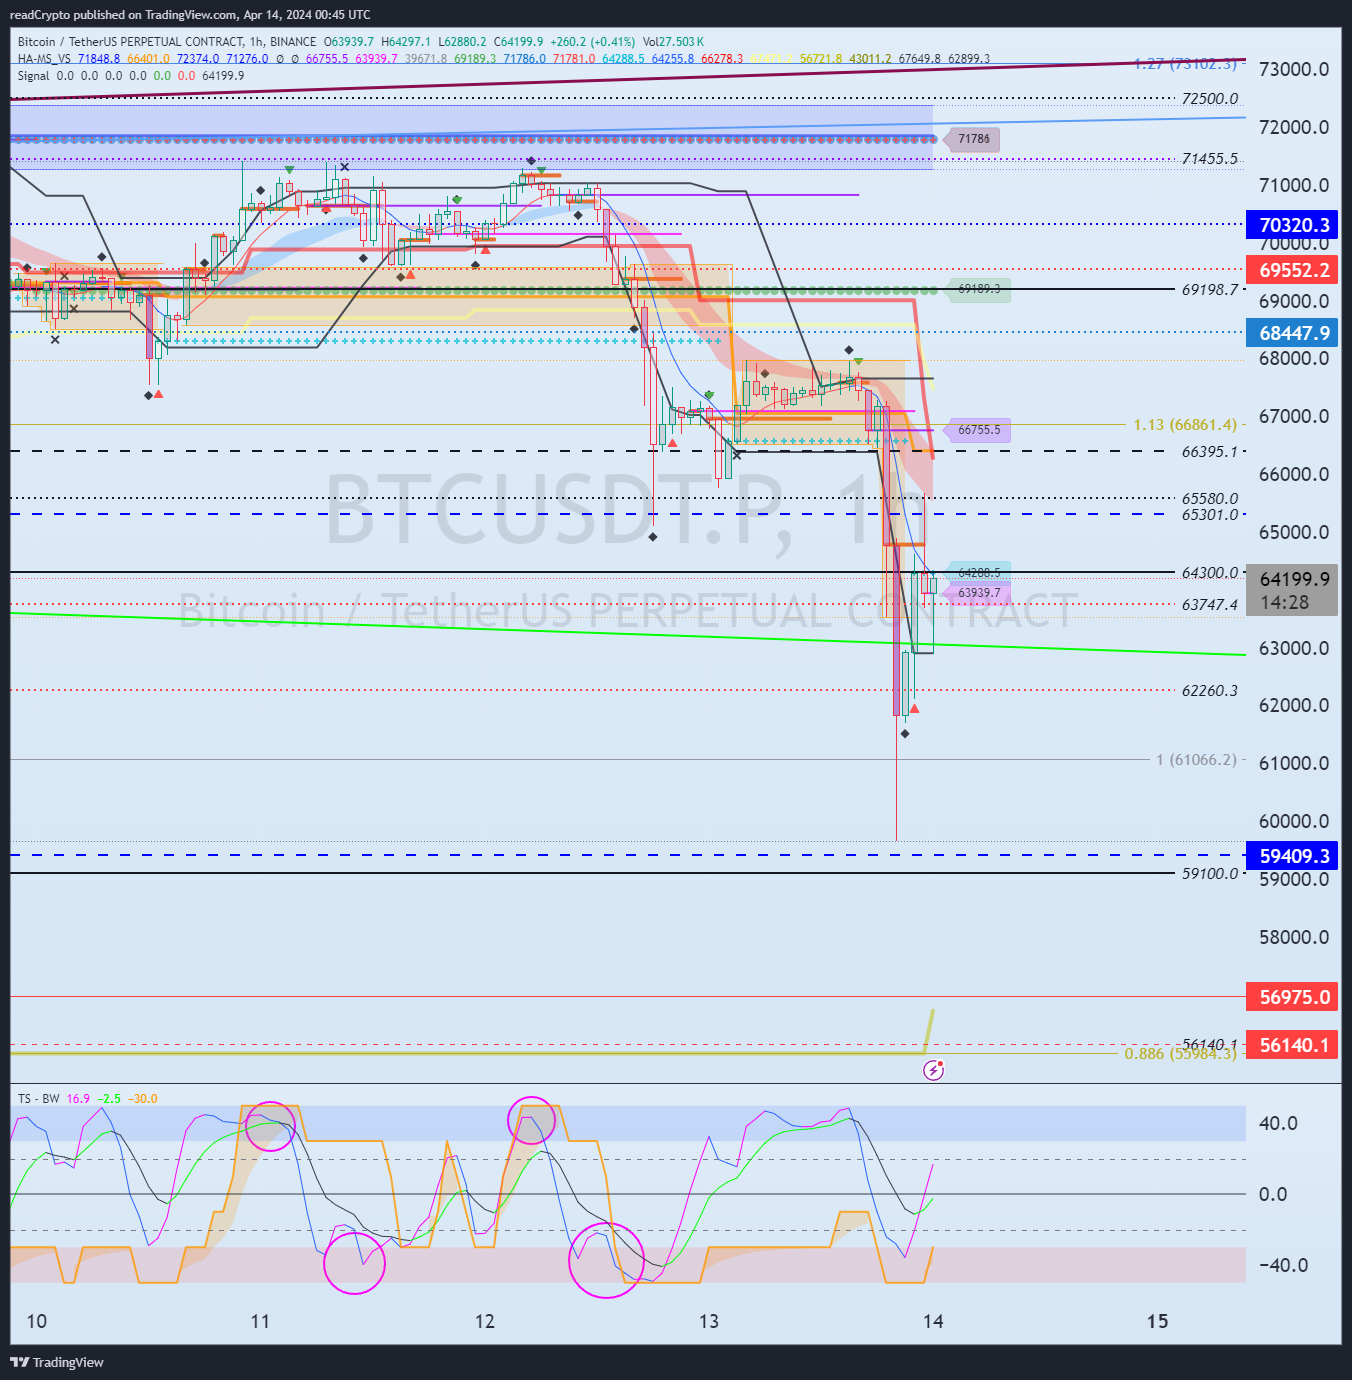
Task: Select the Fibonacci 1.27 (73102.3) label
Action: pyautogui.click(x=1185, y=64)
